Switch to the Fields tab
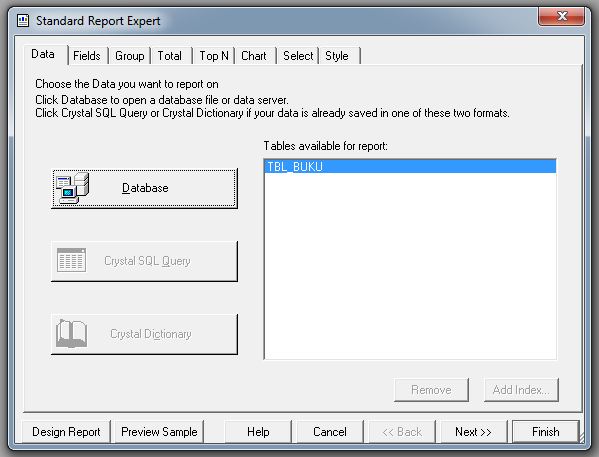The height and width of the screenshot is (457, 599). click(87, 56)
